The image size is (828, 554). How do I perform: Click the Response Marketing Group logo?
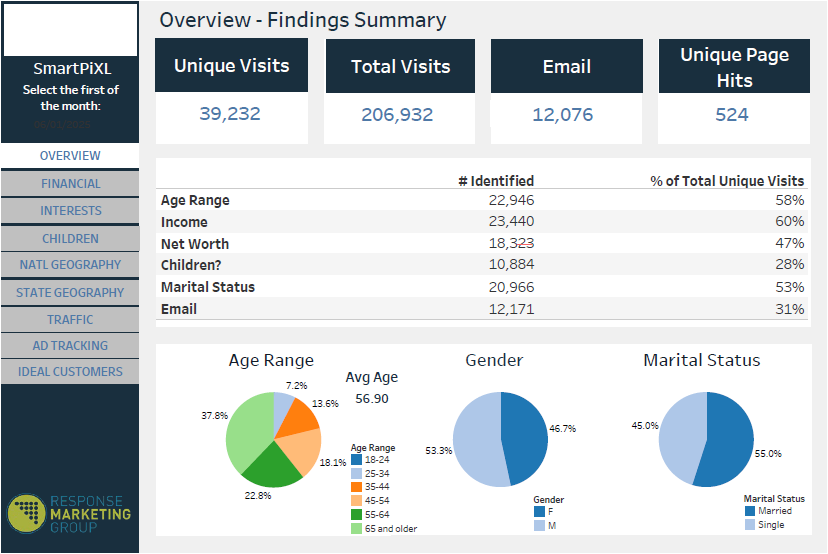tap(69, 513)
